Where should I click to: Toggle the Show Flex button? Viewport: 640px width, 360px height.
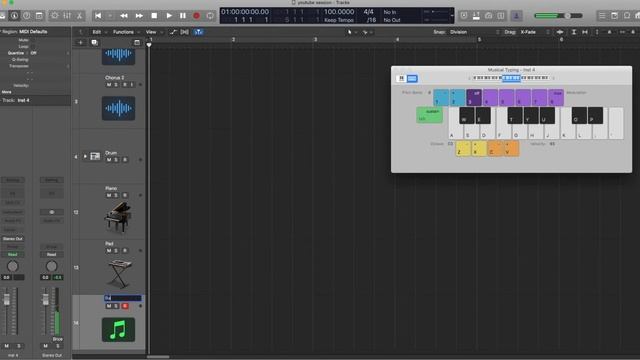(184, 32)
